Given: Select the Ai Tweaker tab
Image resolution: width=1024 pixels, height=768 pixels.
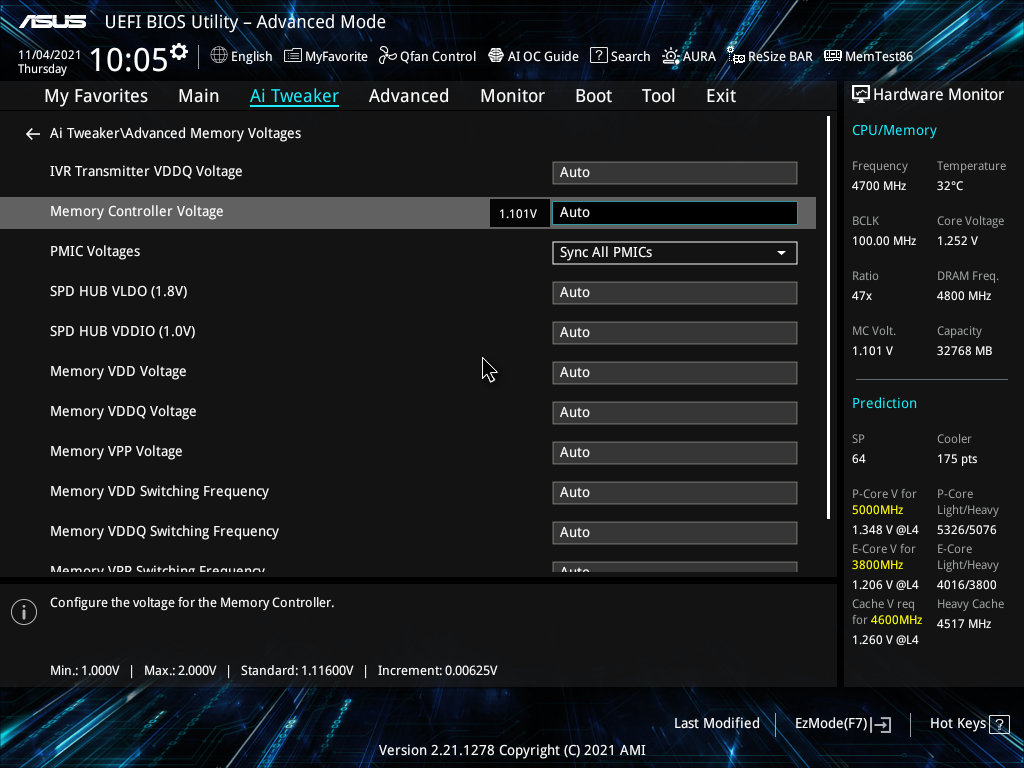Looking at the screenshot, I should click(294, 96).
